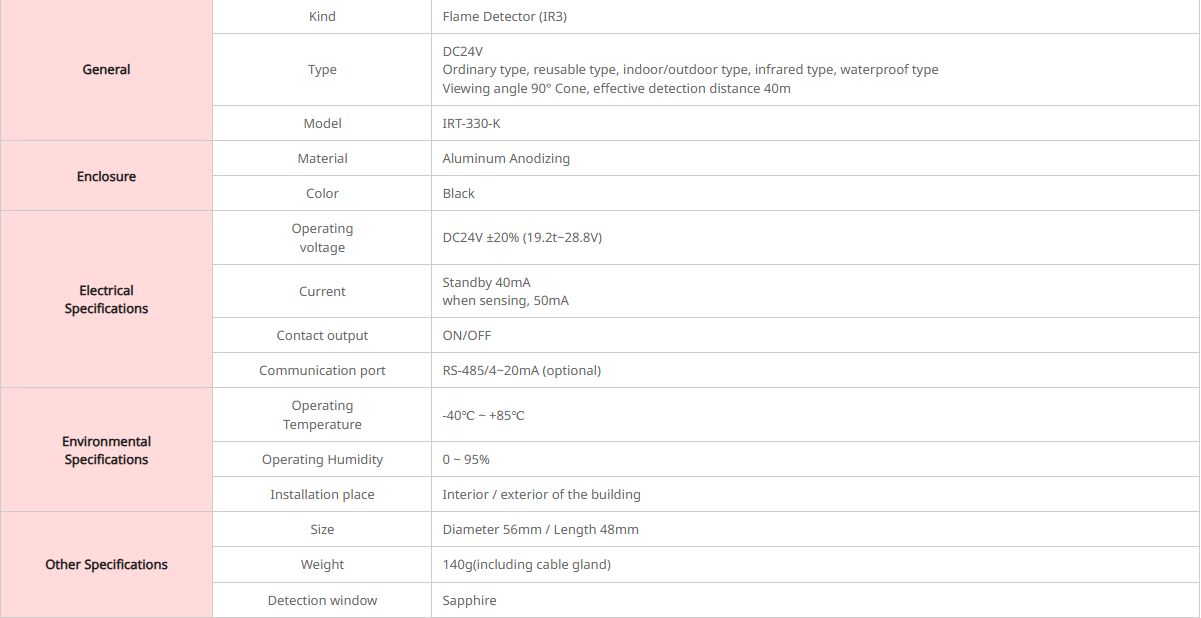This screenshot has height=618, width=1201.
Task: Select the Black color value cell
Action: coord(459,194)
